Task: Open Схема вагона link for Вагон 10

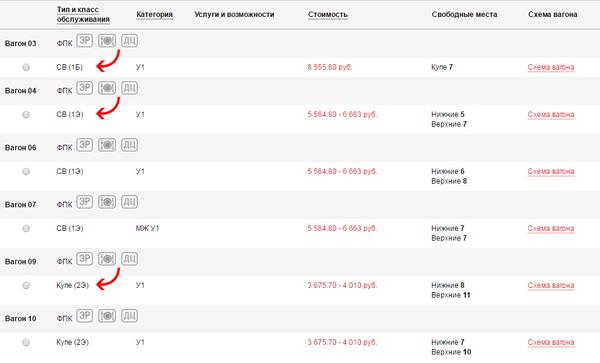Action: click(551, 343)
